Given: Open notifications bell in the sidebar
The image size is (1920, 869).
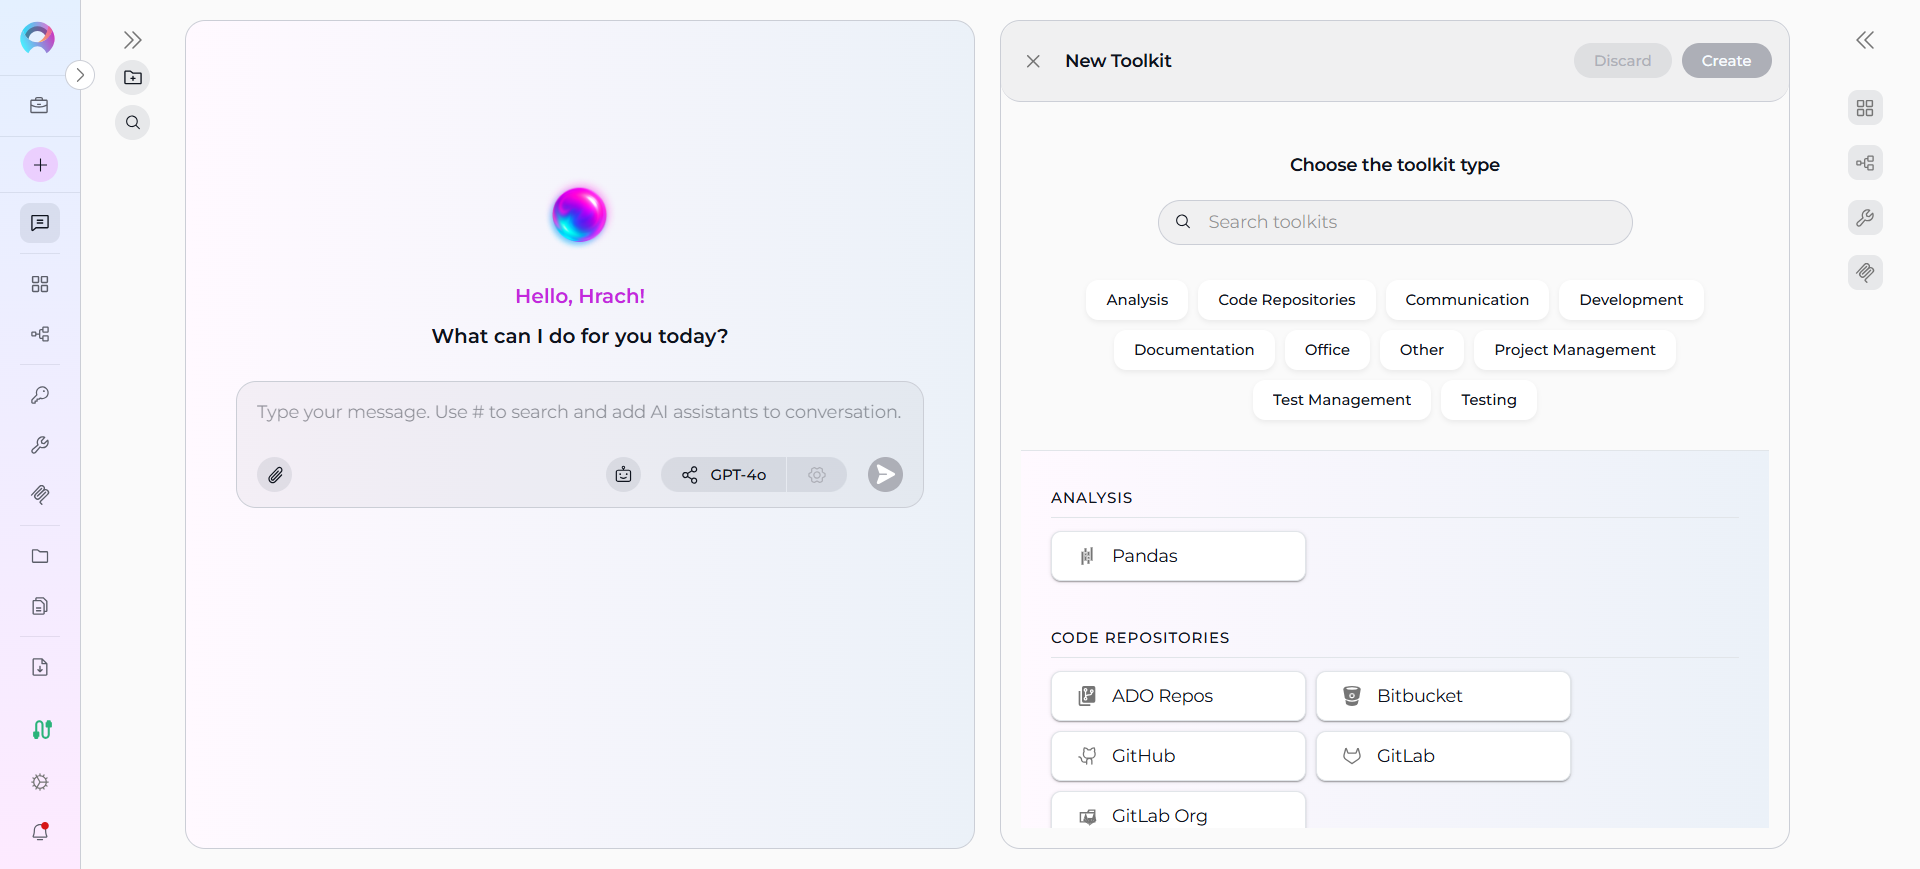Looking at the screenshot, I should coord(40,831).
